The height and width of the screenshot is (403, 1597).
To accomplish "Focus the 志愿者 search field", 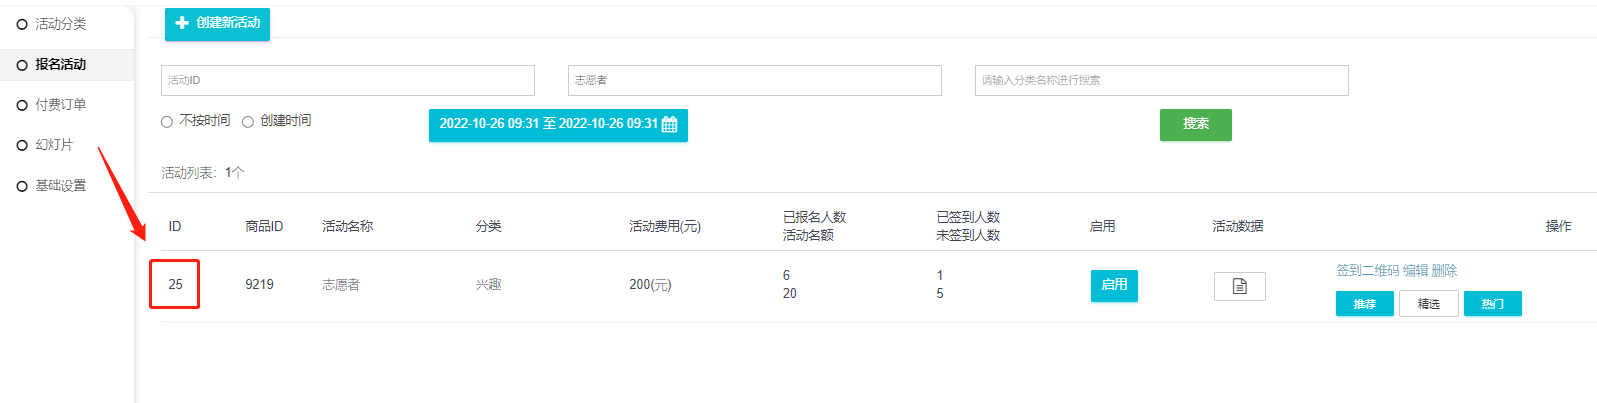I will [755, 80].
